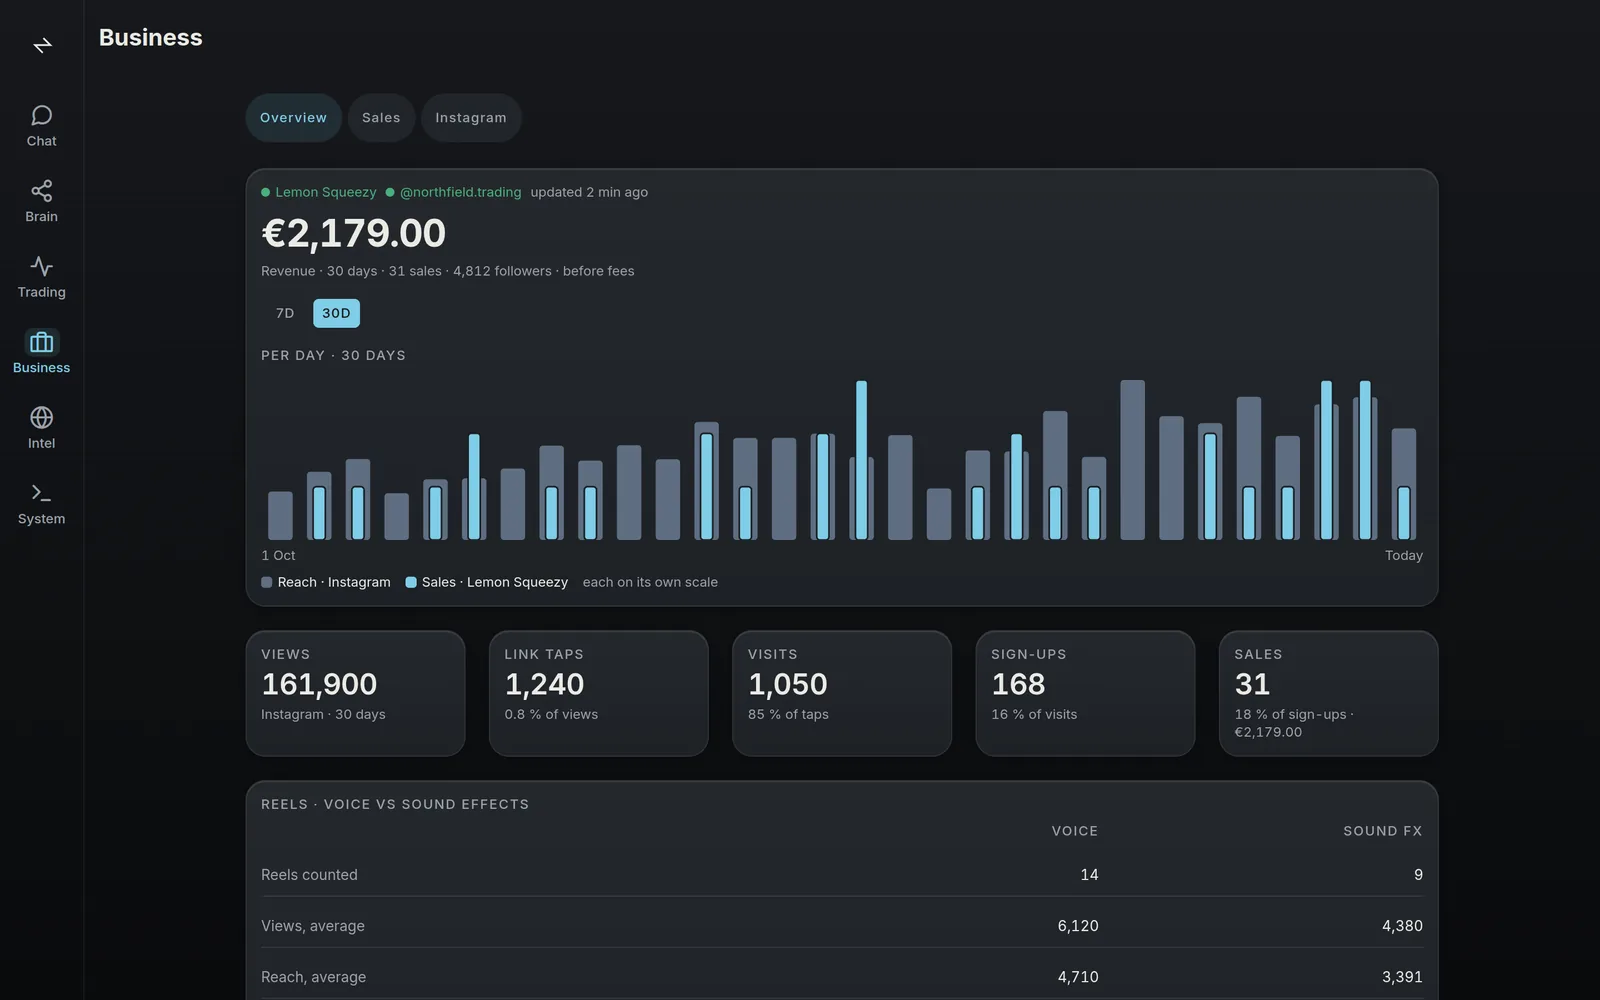Open the Views 161,900 card
Screen dimensions: 1600x1000
pyautogui.click(x=355, y=693)
